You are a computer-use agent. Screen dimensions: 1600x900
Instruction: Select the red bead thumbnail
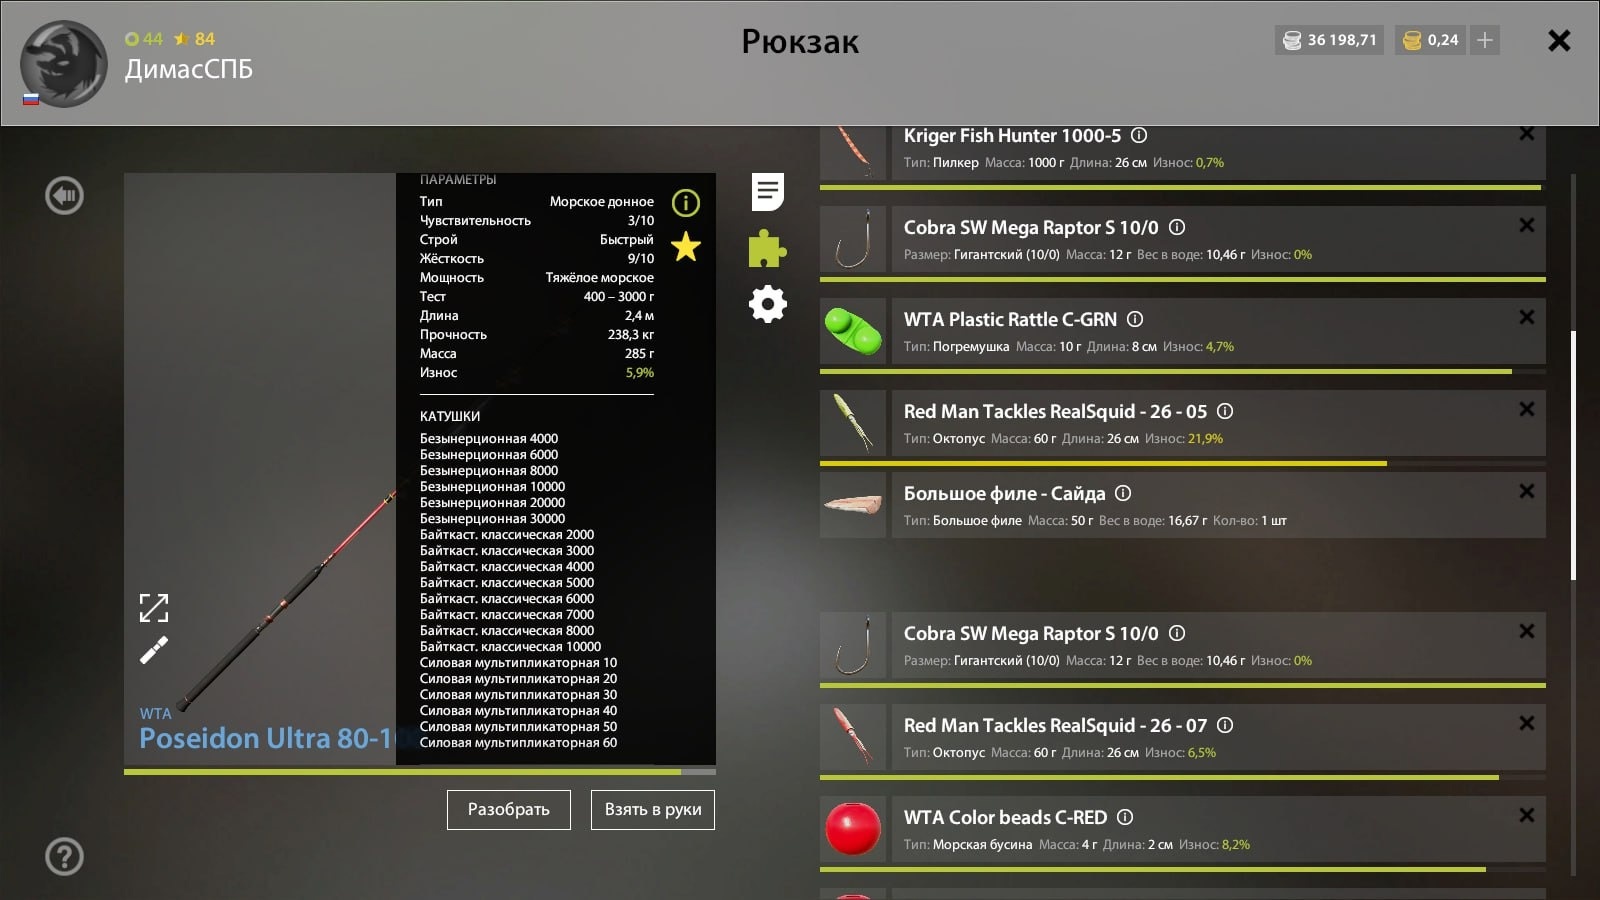pyautogui.click(x=853, y=829)
